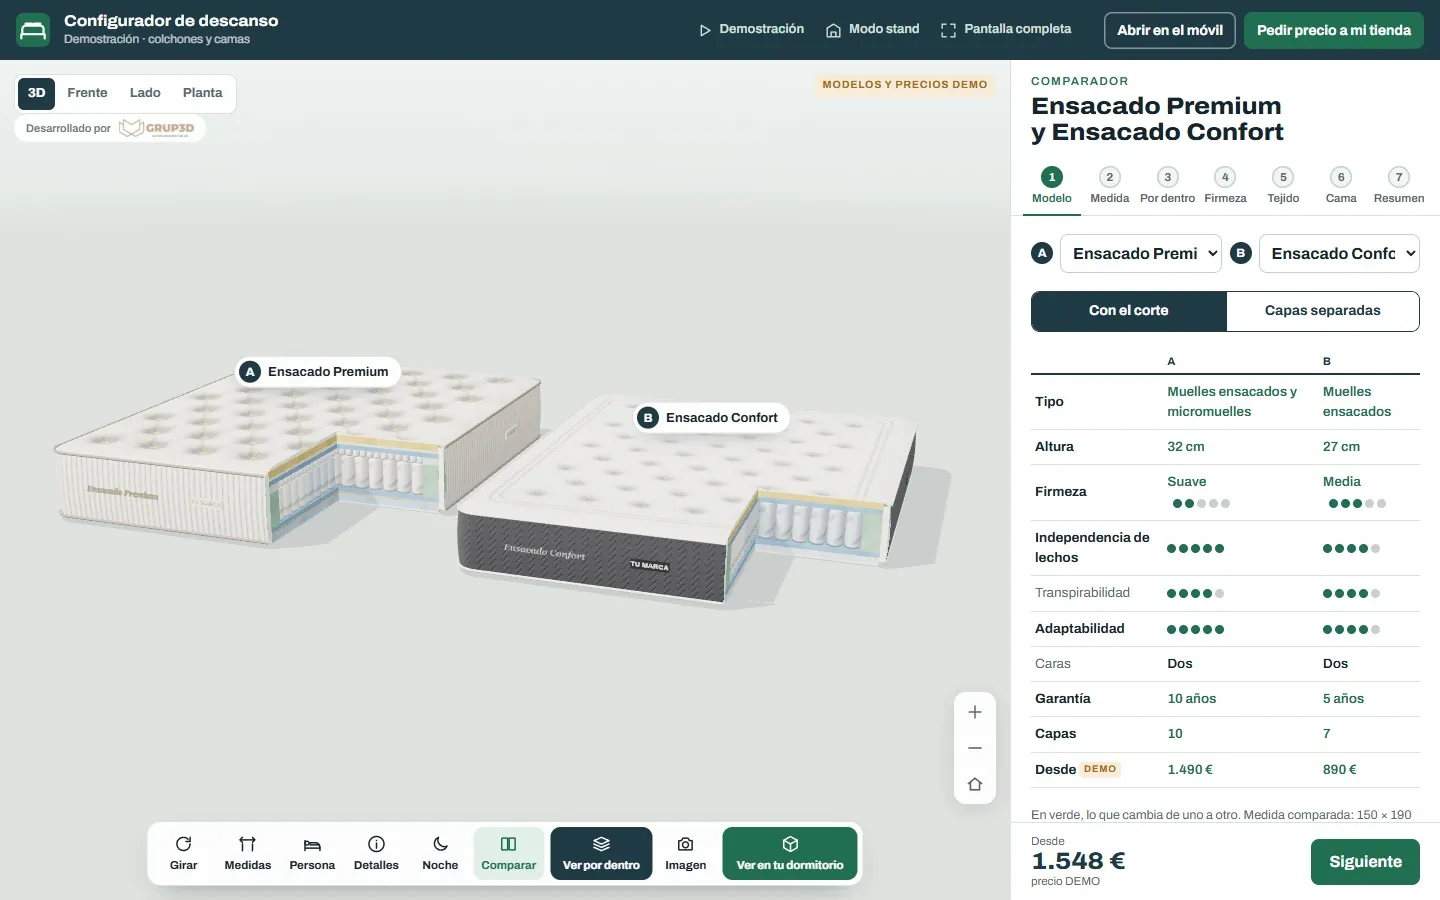
Task: Capture an Imagen snapshot
Action: pyautogui.click(x=686, y=854)
